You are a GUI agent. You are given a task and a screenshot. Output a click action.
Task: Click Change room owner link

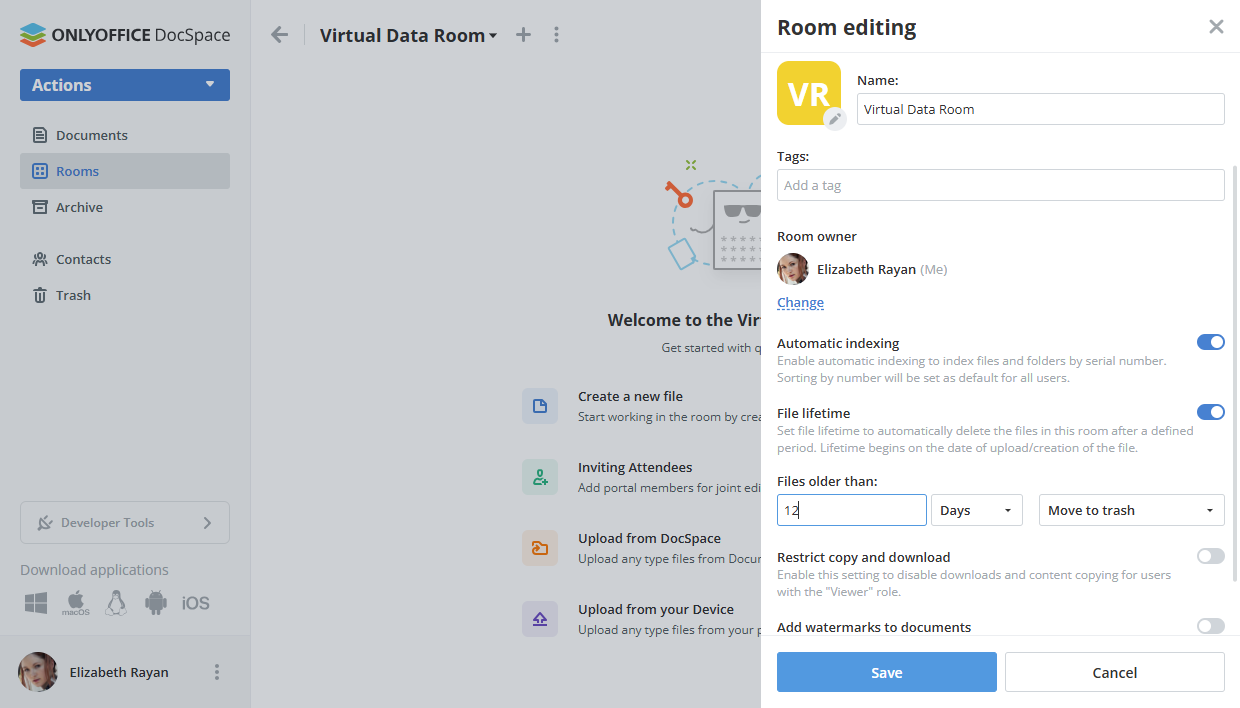click(800, 302)
